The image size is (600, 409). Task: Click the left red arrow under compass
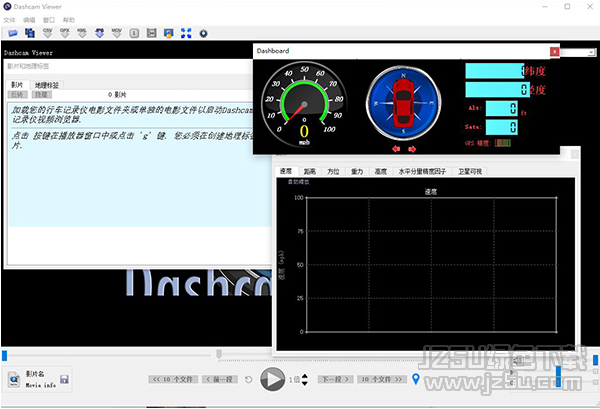396,148
